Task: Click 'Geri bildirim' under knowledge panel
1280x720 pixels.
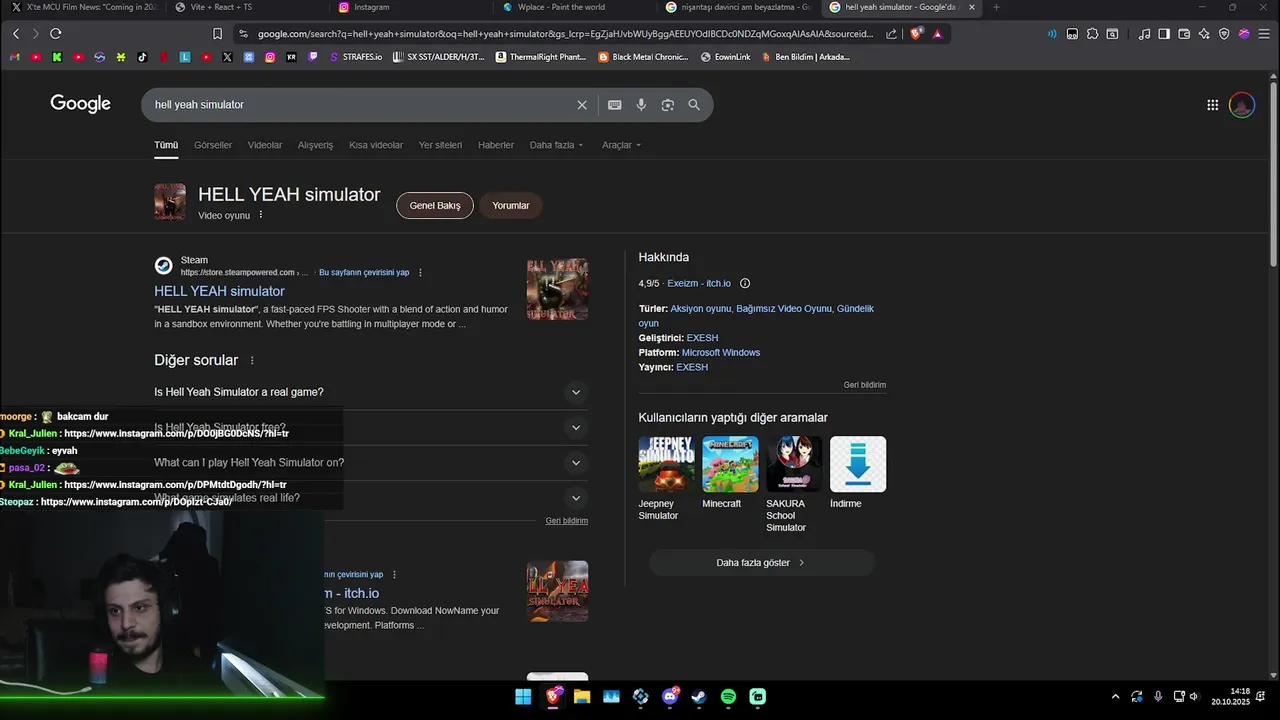Action: point(865,385)
